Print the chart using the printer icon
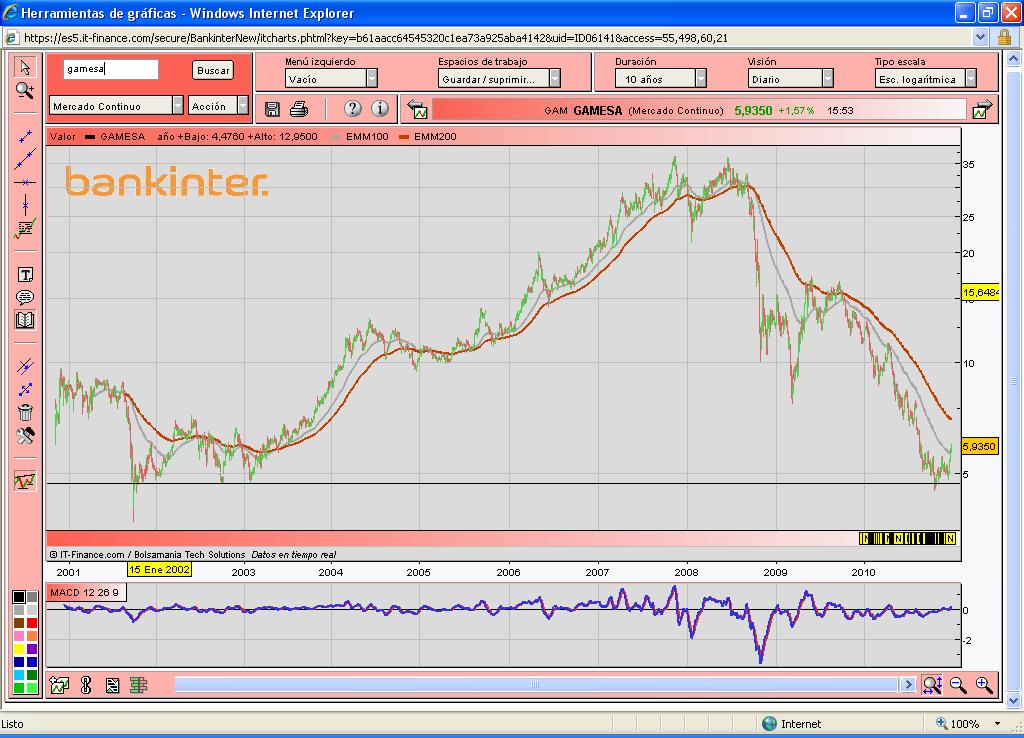Viewport: 1024px width, 738px height. click(298, 109)
